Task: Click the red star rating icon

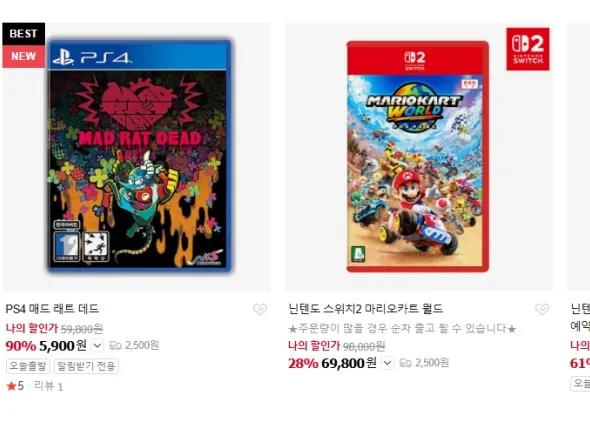Action: point(11,386)
